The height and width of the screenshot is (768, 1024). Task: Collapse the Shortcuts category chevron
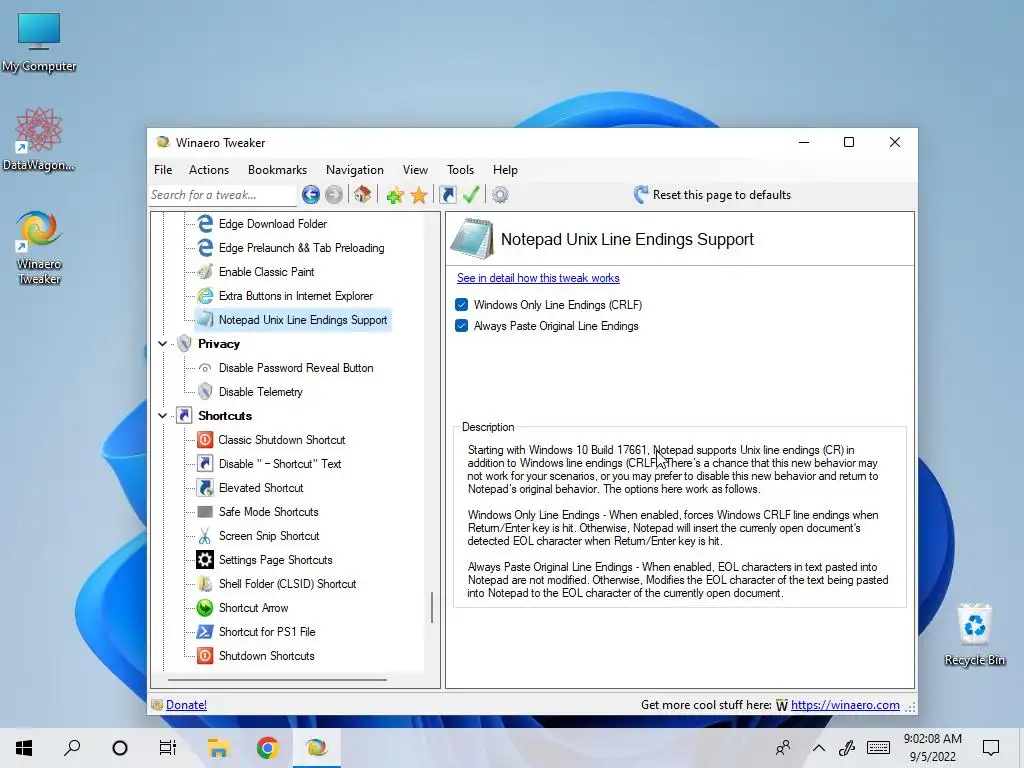pyautogui.click(x=162, y=415)
